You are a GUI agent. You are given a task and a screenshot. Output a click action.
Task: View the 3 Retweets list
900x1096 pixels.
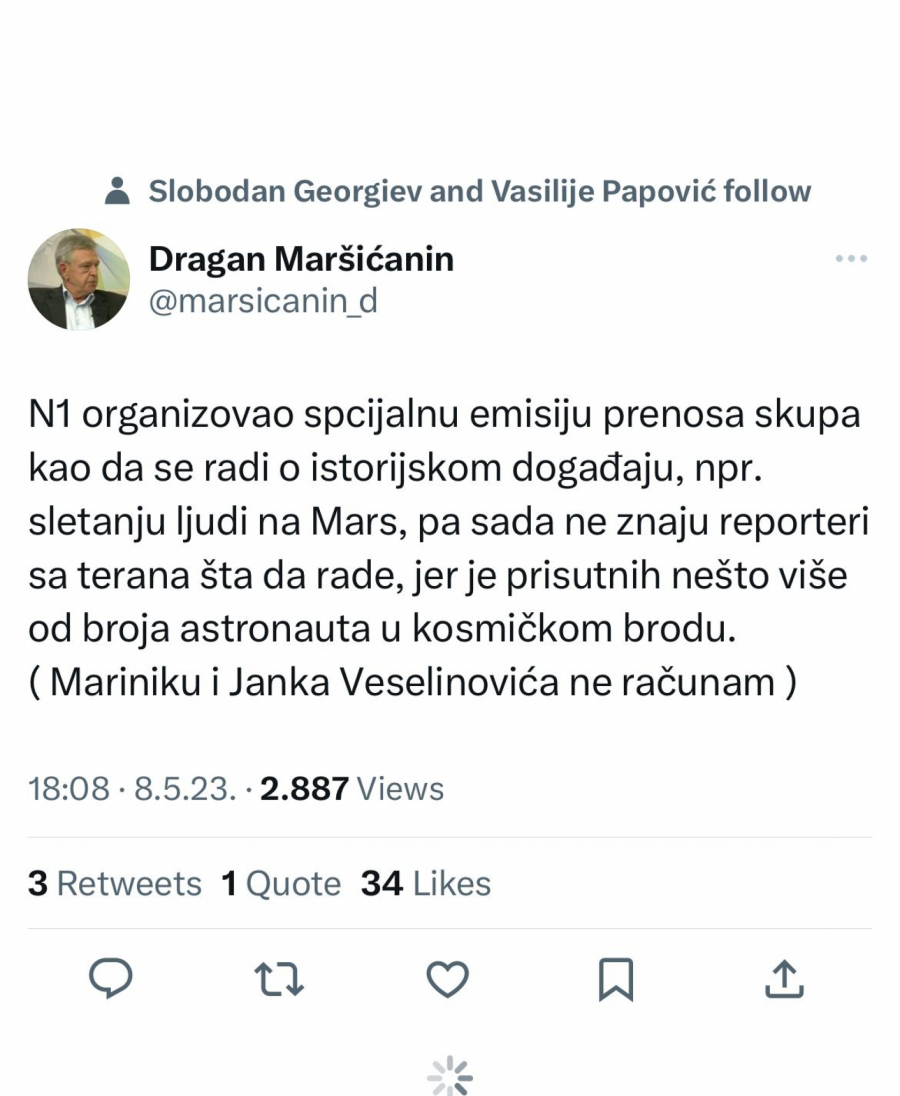(115, 883)
